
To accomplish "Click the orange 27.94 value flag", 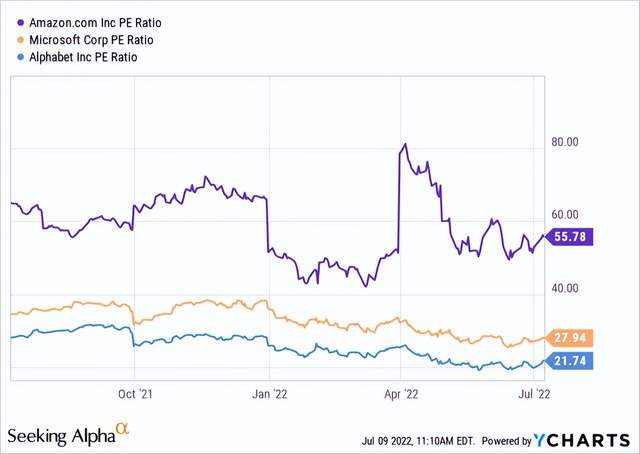I will [x=568, y=338].
